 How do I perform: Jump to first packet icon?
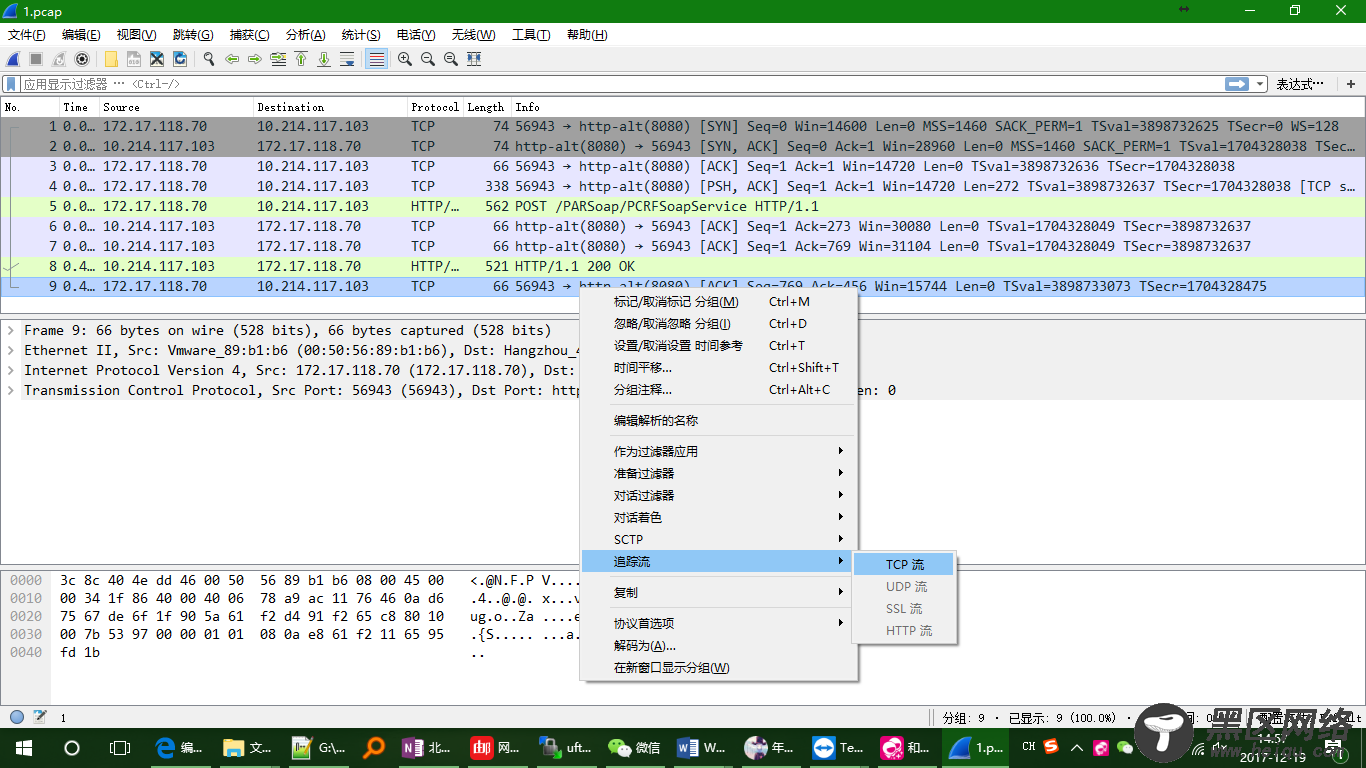coord(301,59)
